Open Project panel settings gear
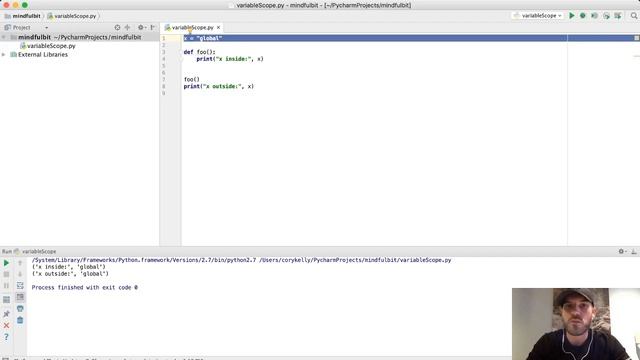 (x=141, y=27)
